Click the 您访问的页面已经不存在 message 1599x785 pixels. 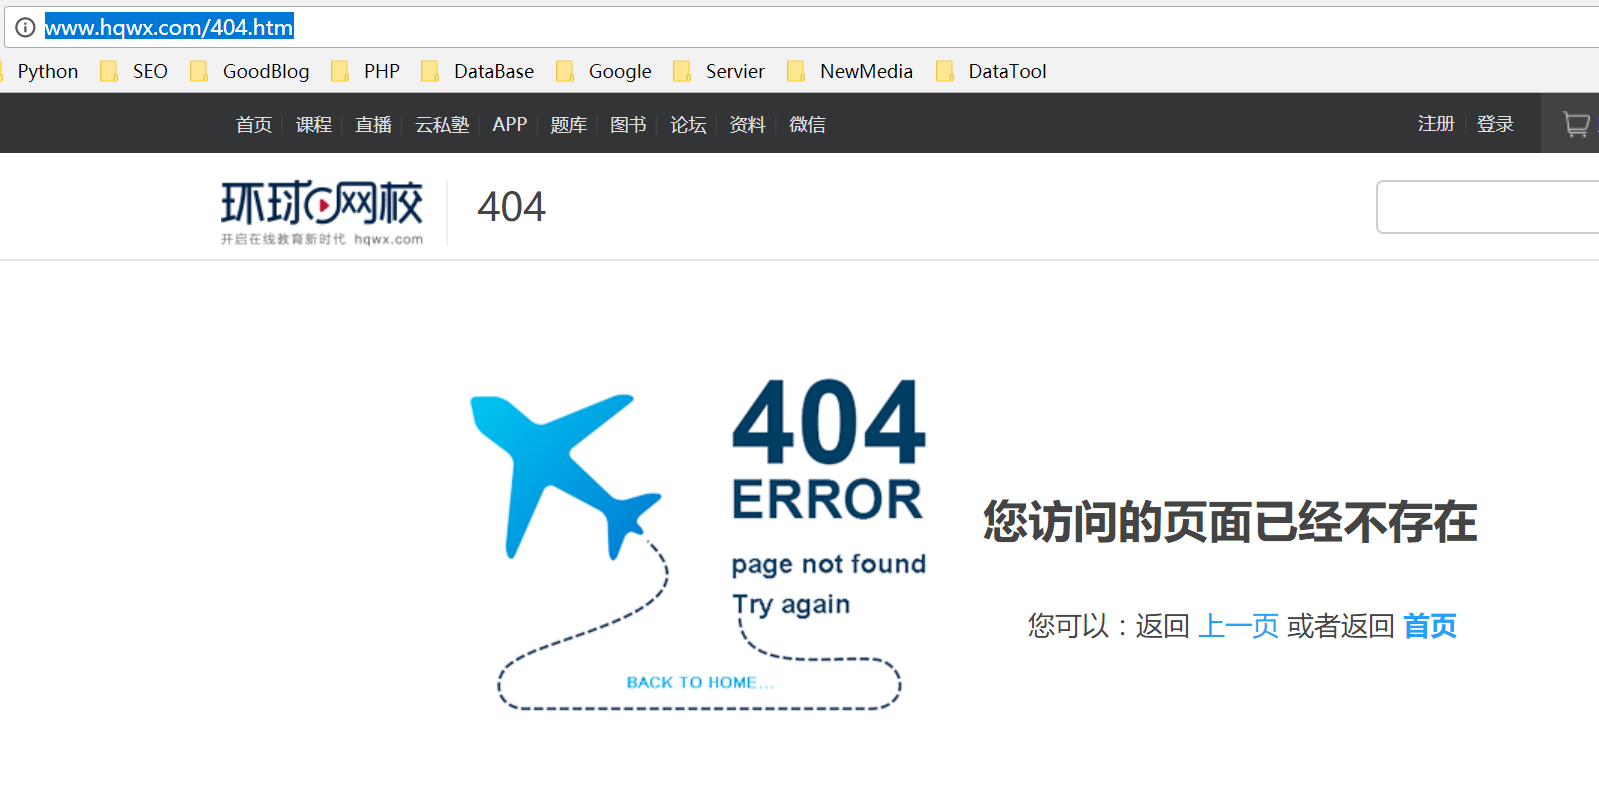point(1230,522)
